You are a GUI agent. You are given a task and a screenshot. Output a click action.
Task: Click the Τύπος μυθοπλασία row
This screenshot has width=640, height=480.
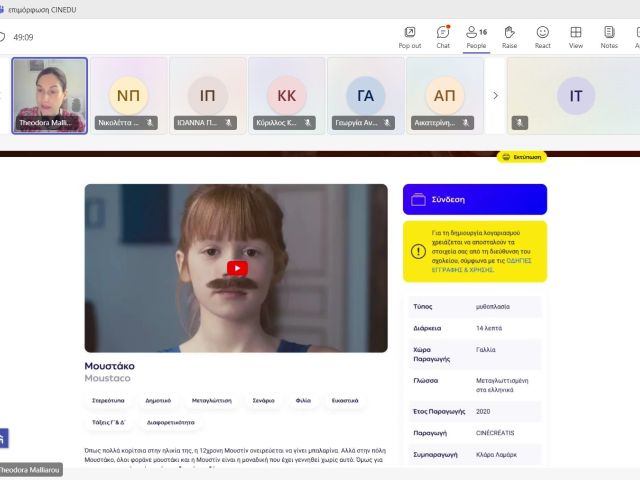point(475,307)
